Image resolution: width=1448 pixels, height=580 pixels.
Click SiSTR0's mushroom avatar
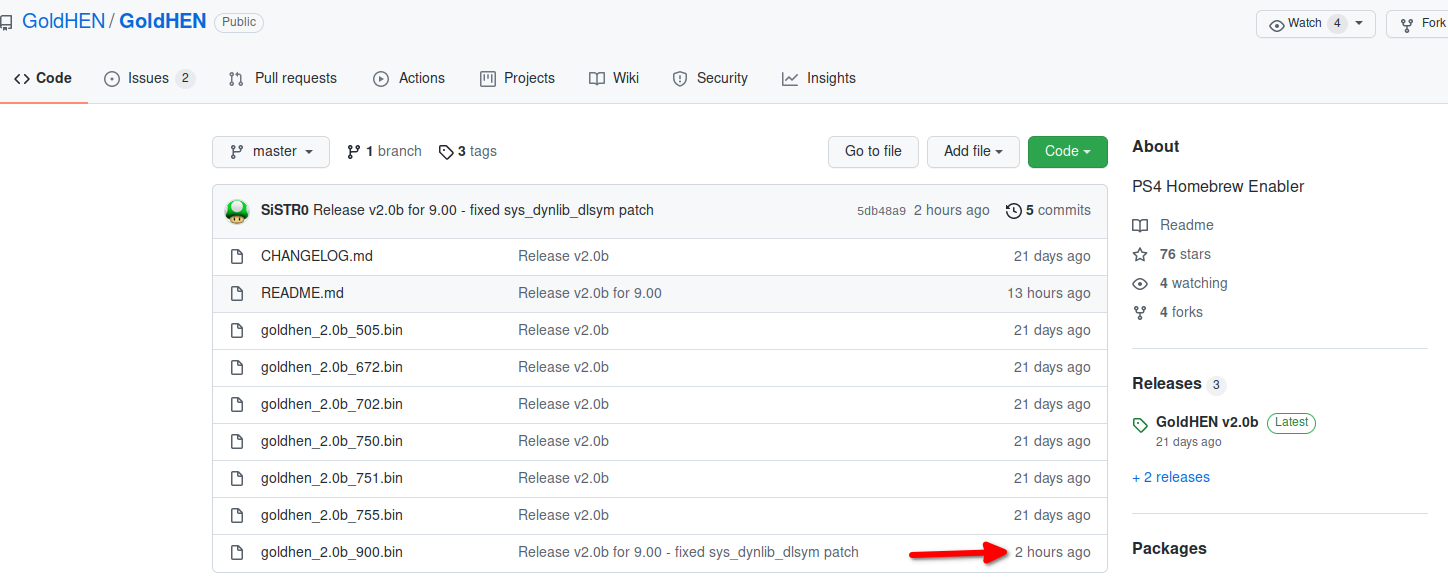click(x=237, y=211)
